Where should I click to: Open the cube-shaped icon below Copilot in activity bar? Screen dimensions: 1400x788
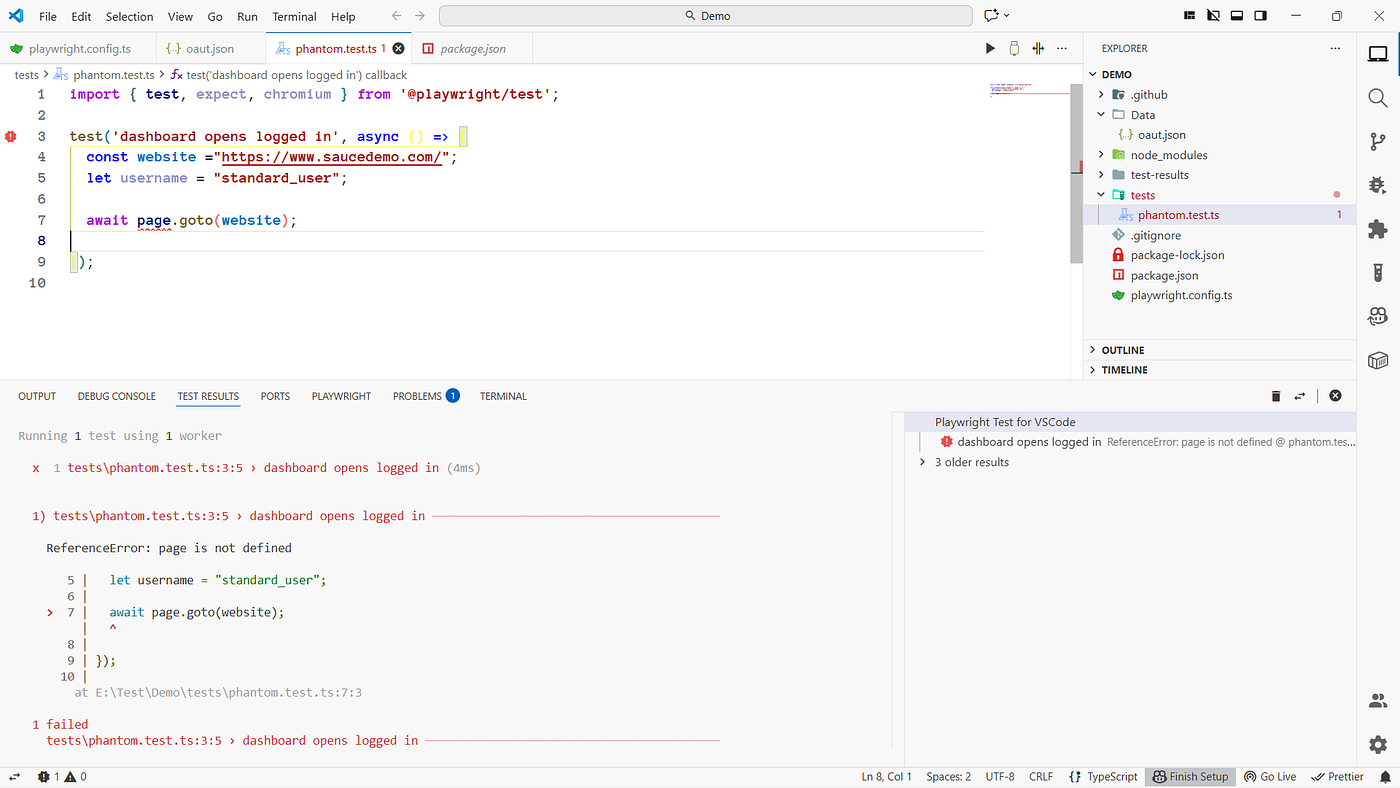[x=1378, y=359]
